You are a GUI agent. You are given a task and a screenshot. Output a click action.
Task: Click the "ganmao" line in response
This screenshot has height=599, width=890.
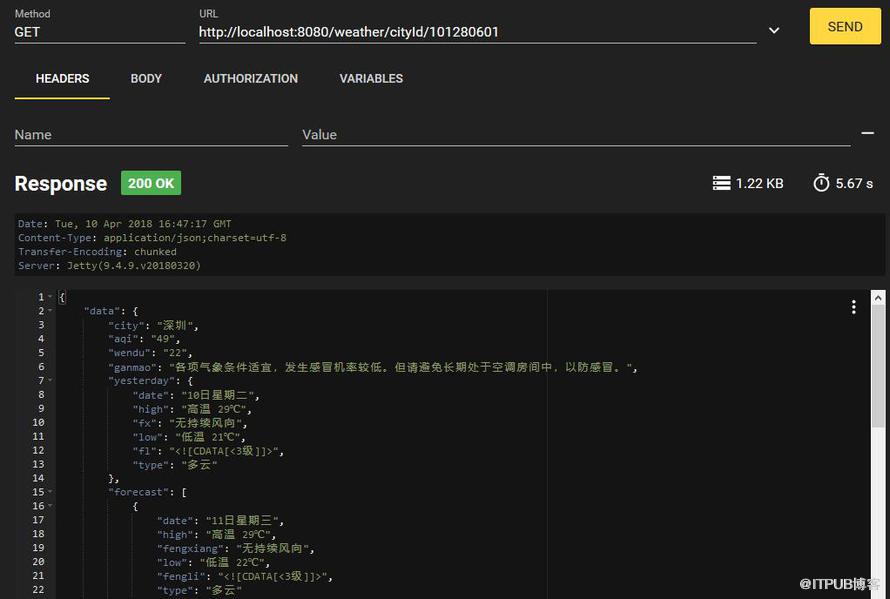click(x=373, y=367)
